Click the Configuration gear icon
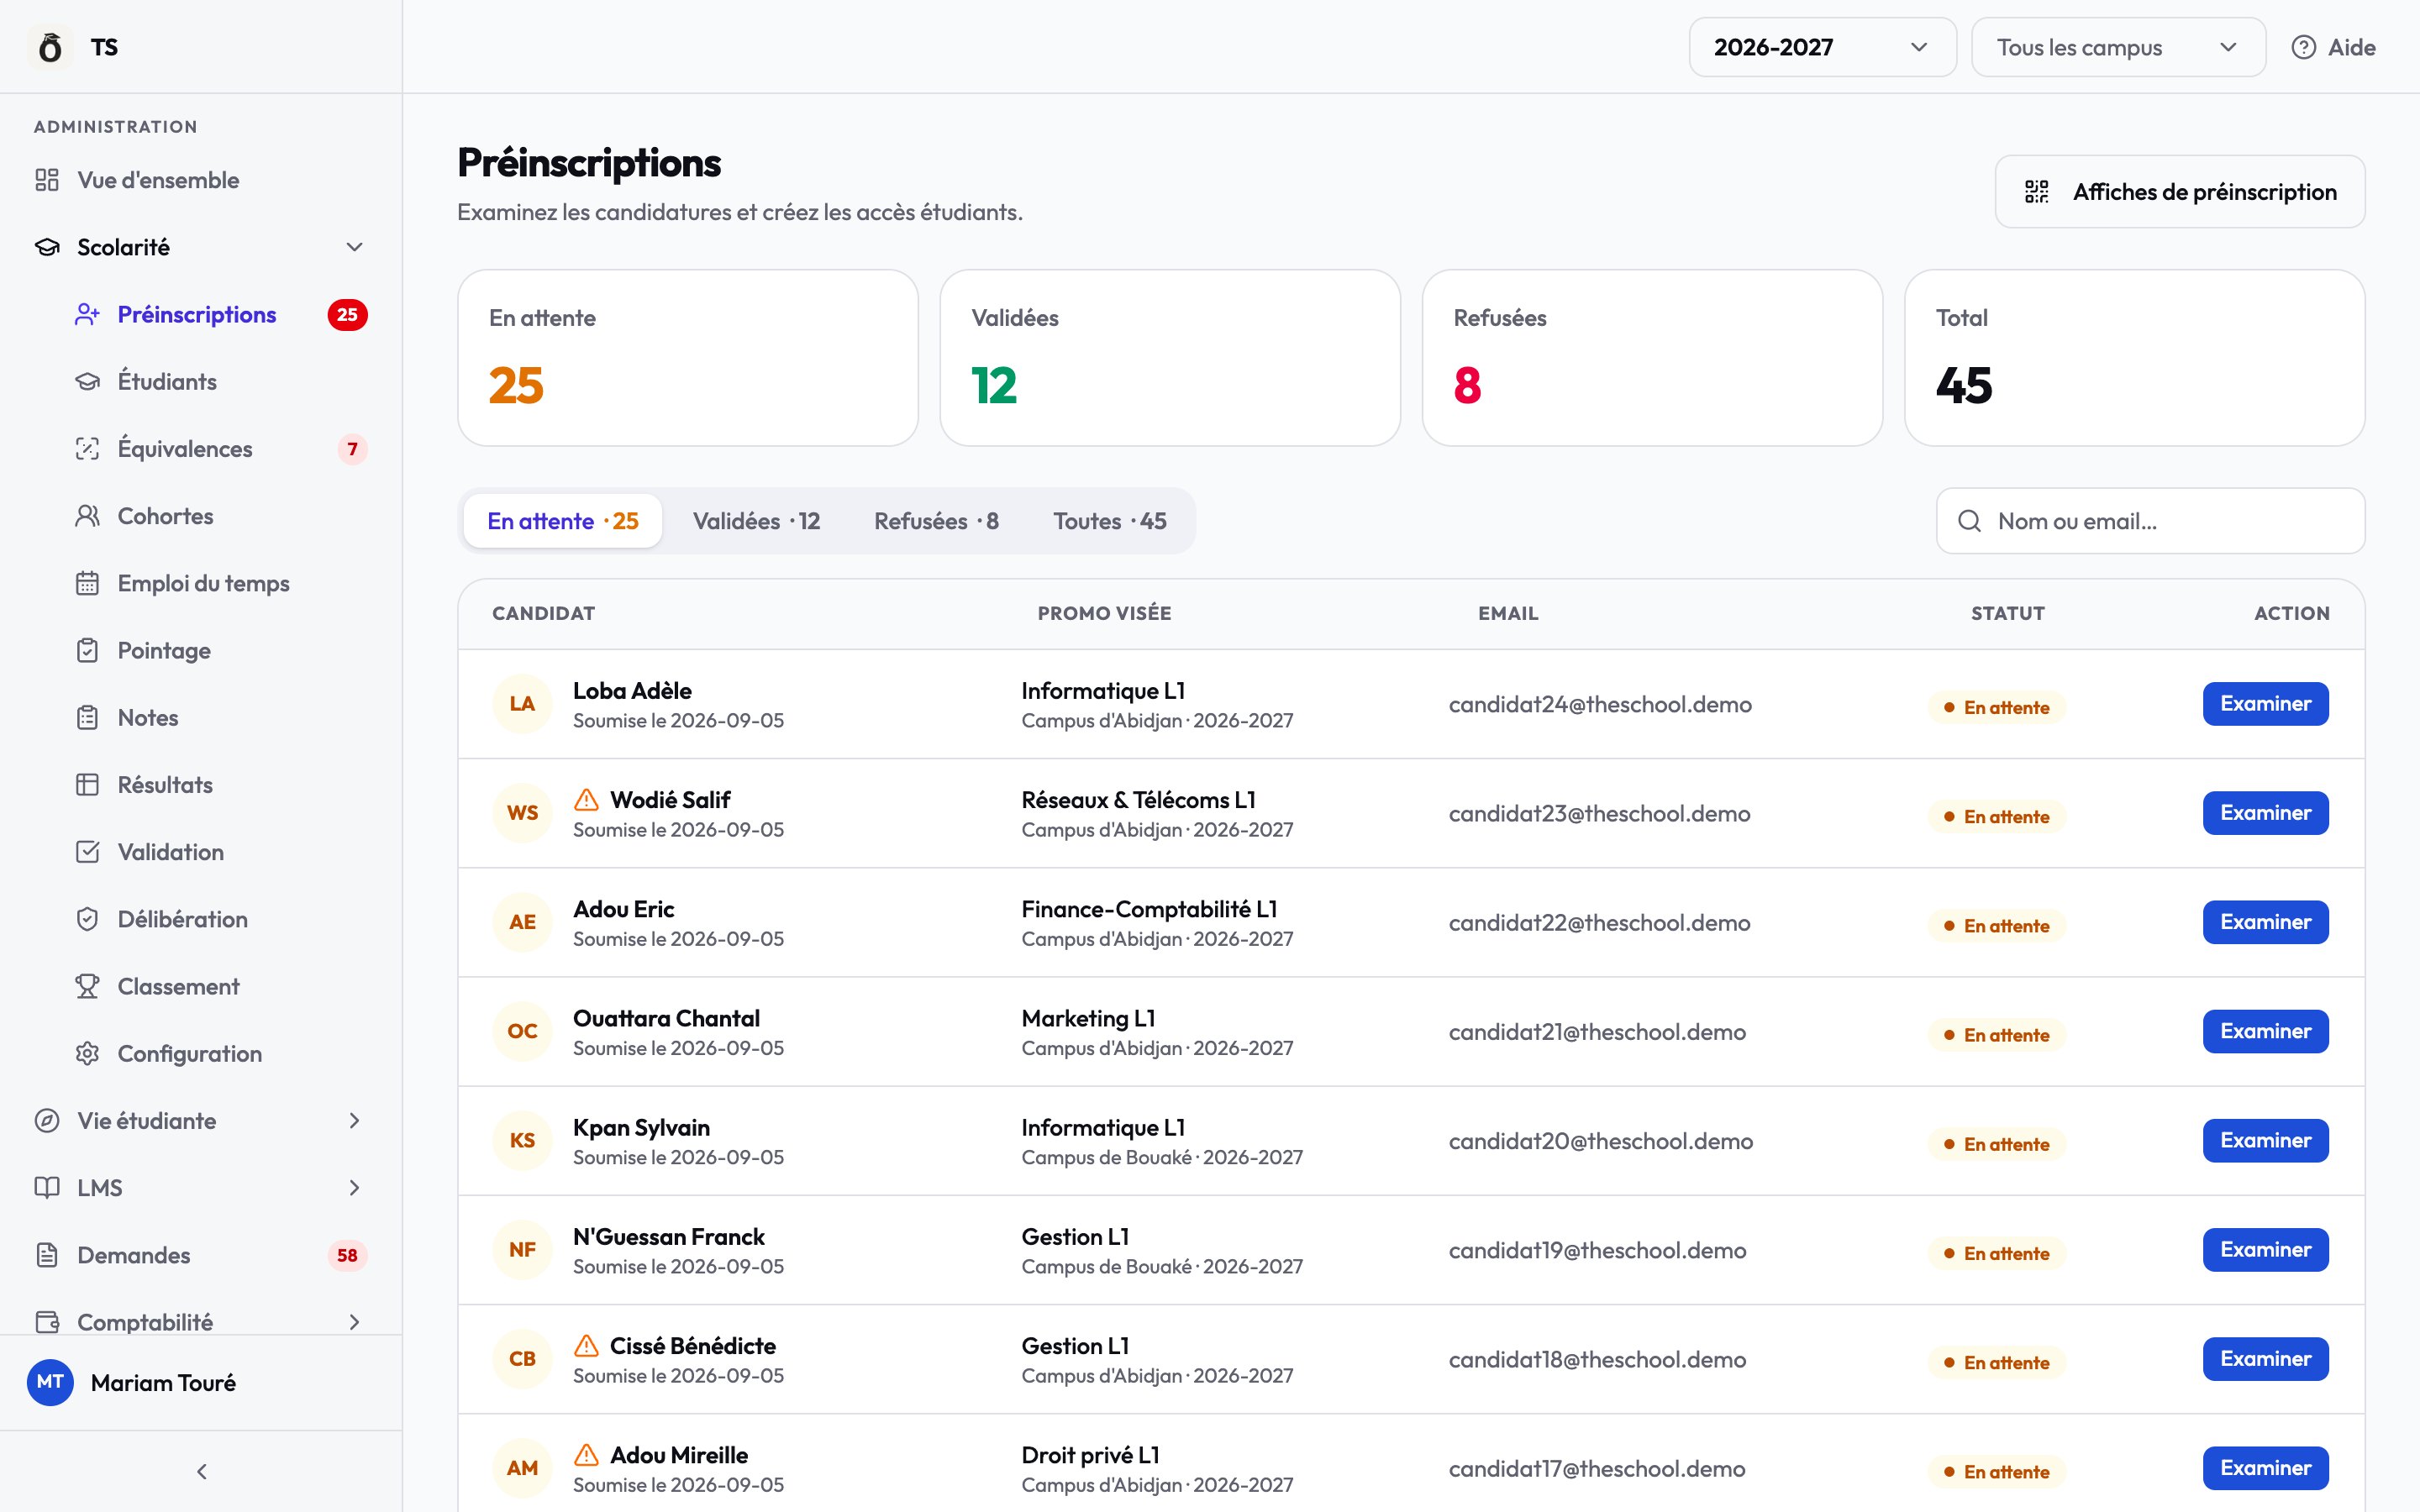 [x=88, y=1054]
